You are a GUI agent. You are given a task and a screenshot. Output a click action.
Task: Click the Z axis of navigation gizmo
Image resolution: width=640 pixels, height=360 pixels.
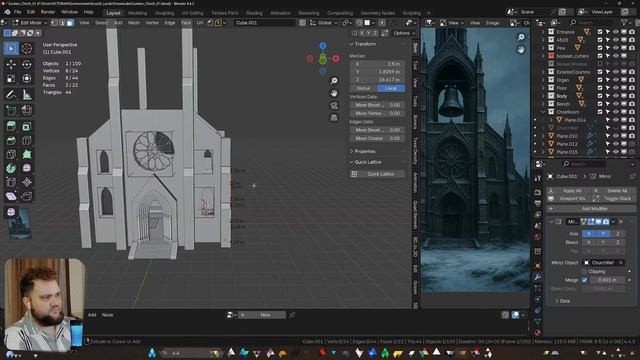pyautogui.click(x=322, y=46)
